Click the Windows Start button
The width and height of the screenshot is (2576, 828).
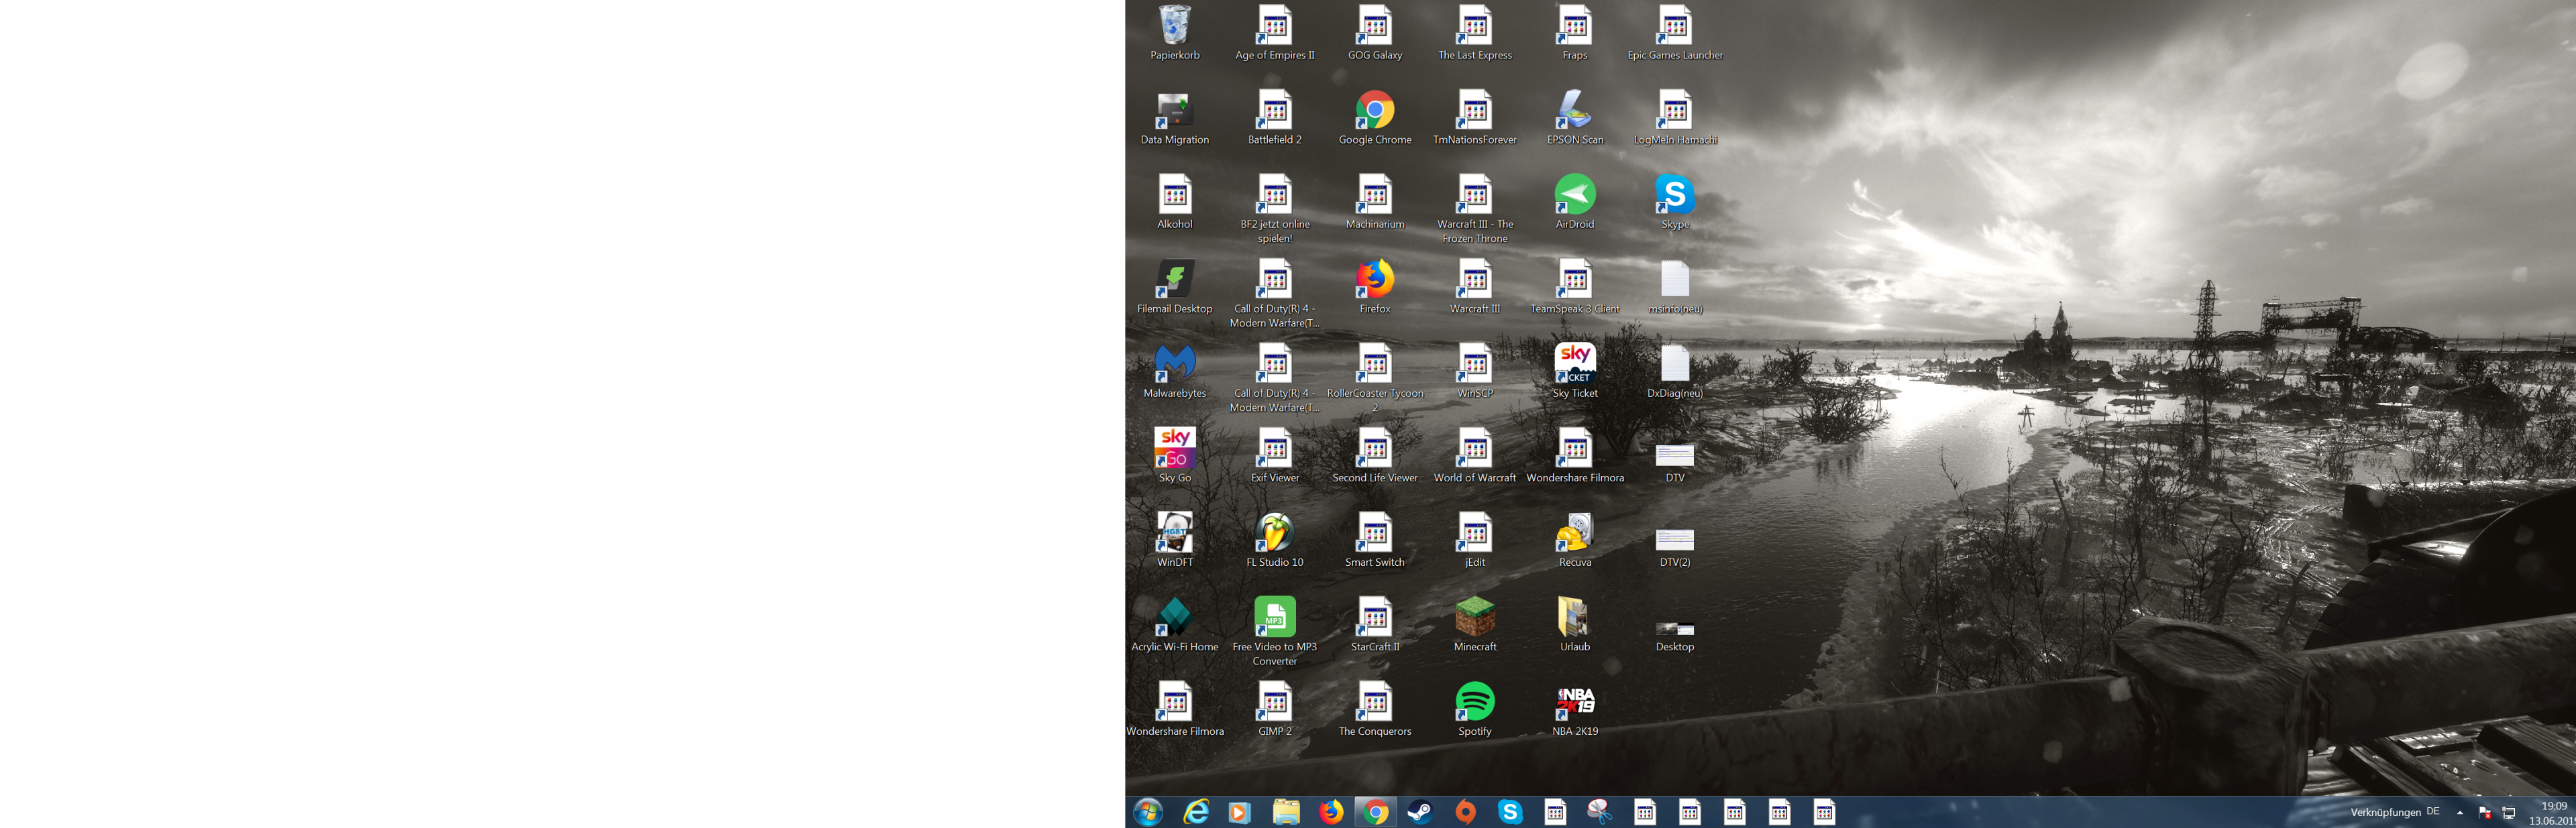tap(1148, 812)
